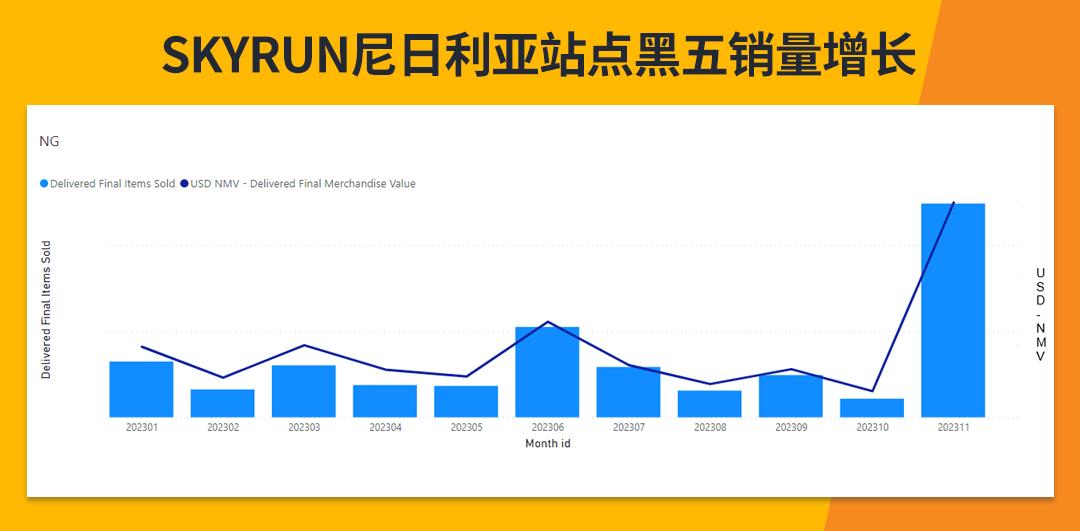
Task: Click x-axis label 202302
Action: pos(223,428)
